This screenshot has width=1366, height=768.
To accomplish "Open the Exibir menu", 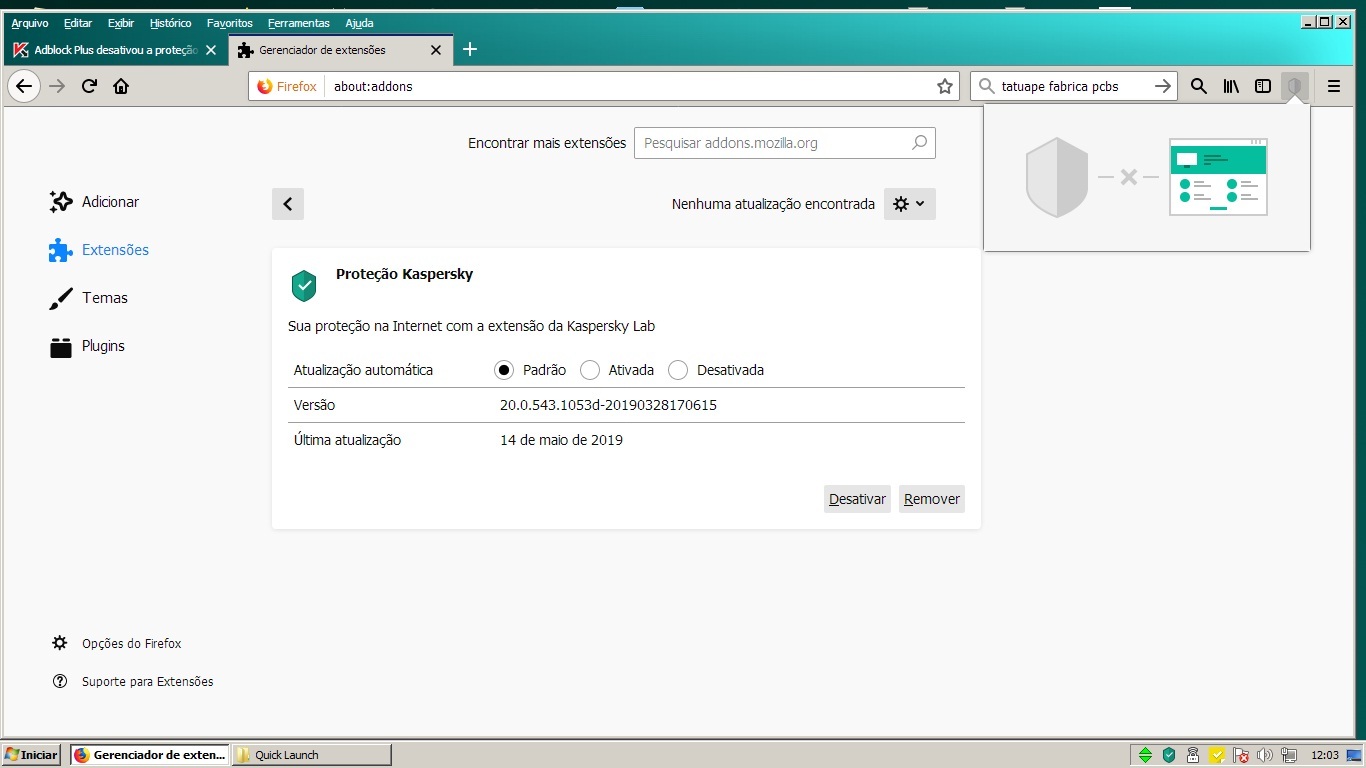I will click(x=121, y=23).
